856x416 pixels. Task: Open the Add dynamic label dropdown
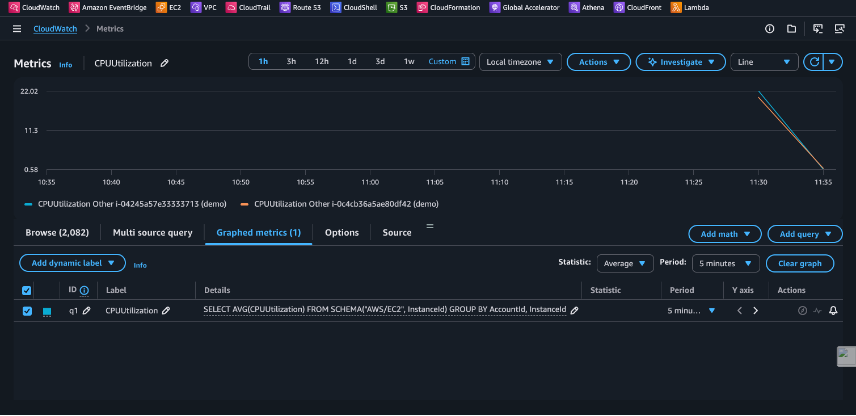73,263
